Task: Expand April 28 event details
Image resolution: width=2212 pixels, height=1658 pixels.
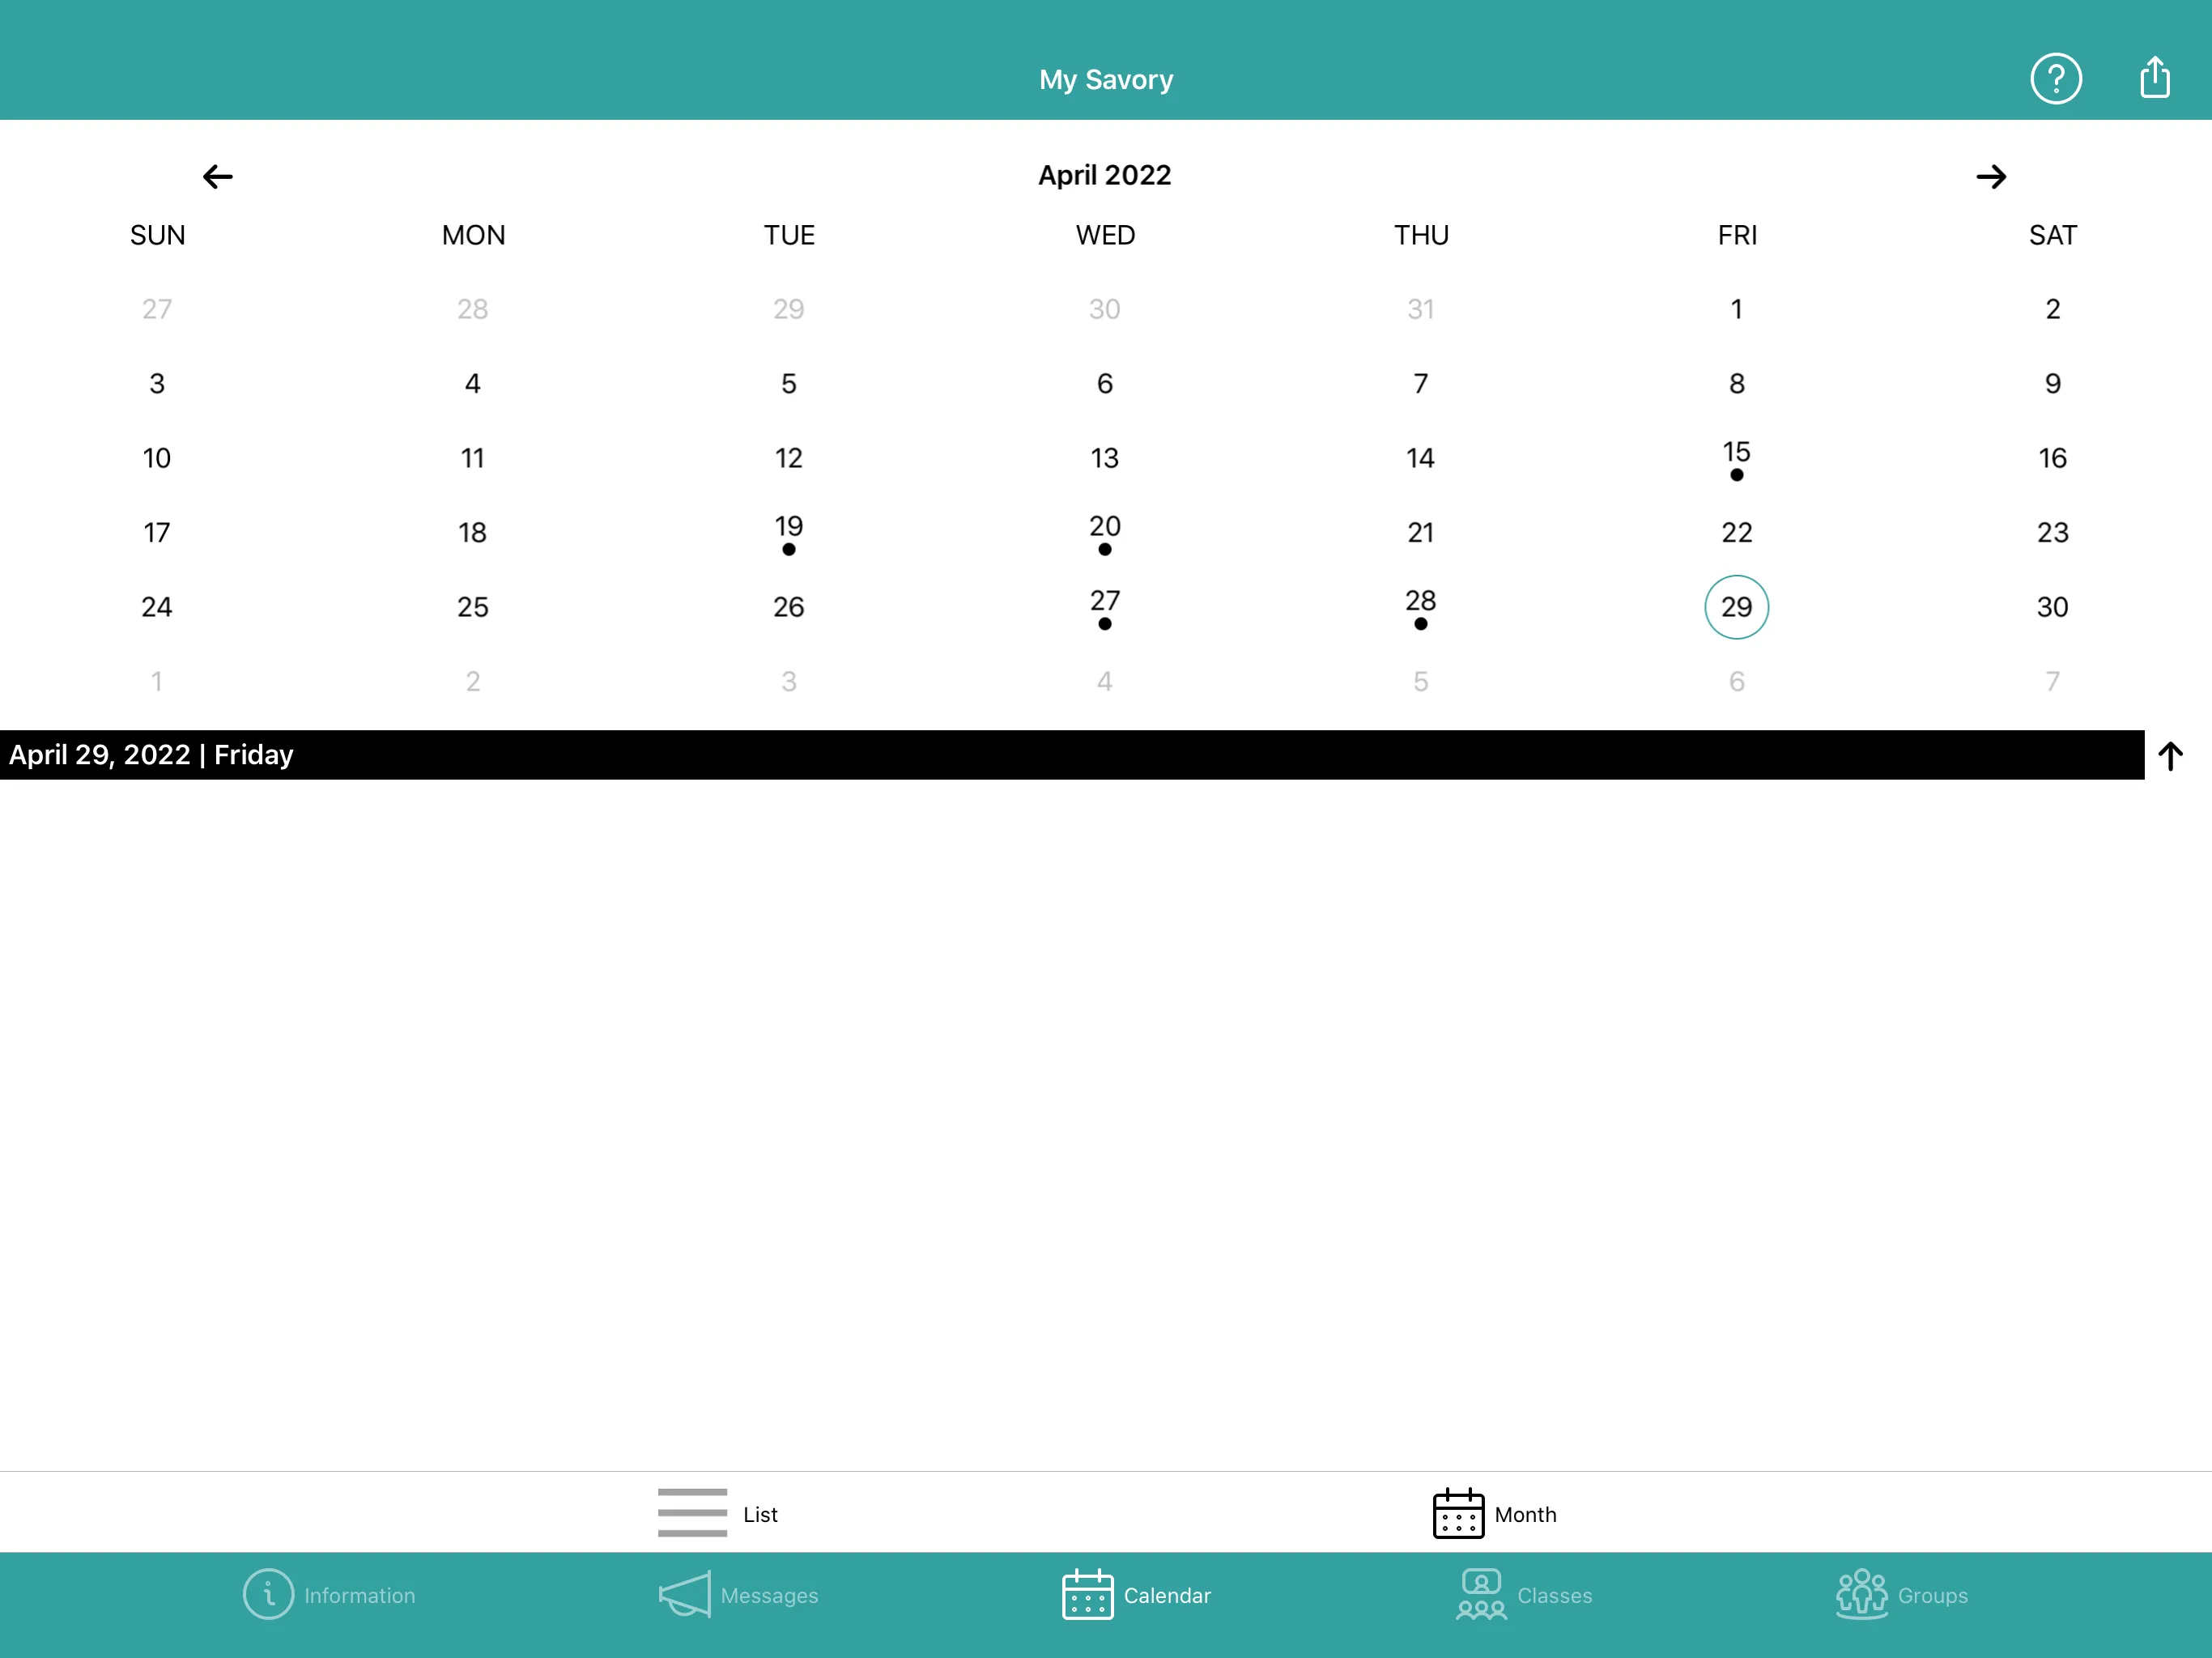Action: 1419,606
